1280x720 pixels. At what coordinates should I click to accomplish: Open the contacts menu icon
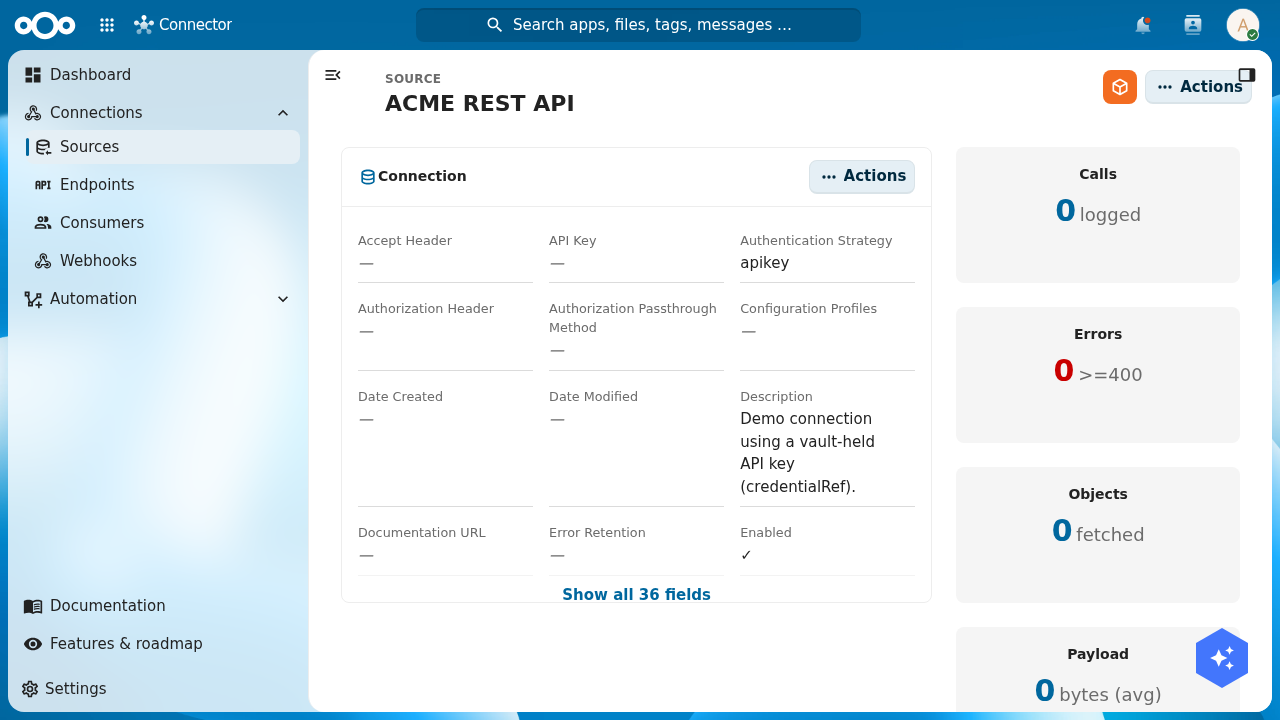click(1192, 25)
